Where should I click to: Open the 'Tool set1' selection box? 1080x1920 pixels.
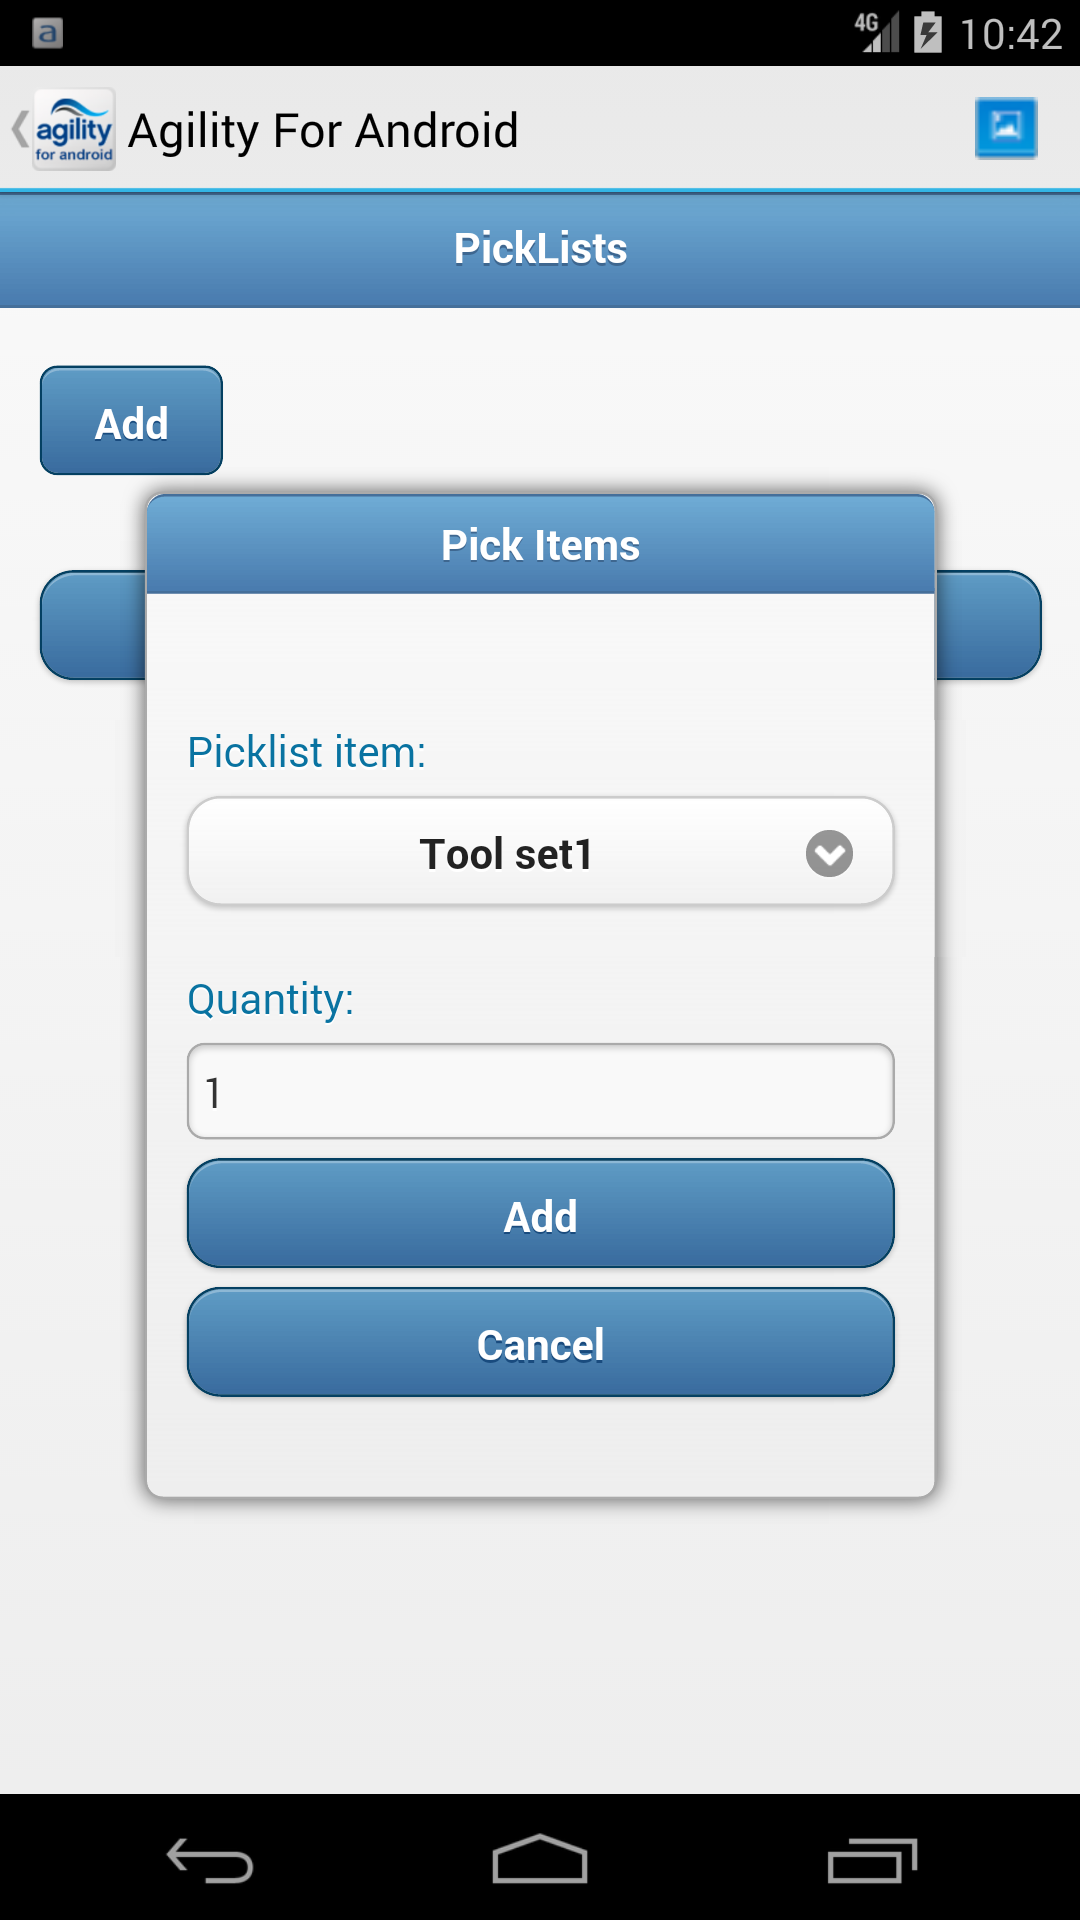506,854
